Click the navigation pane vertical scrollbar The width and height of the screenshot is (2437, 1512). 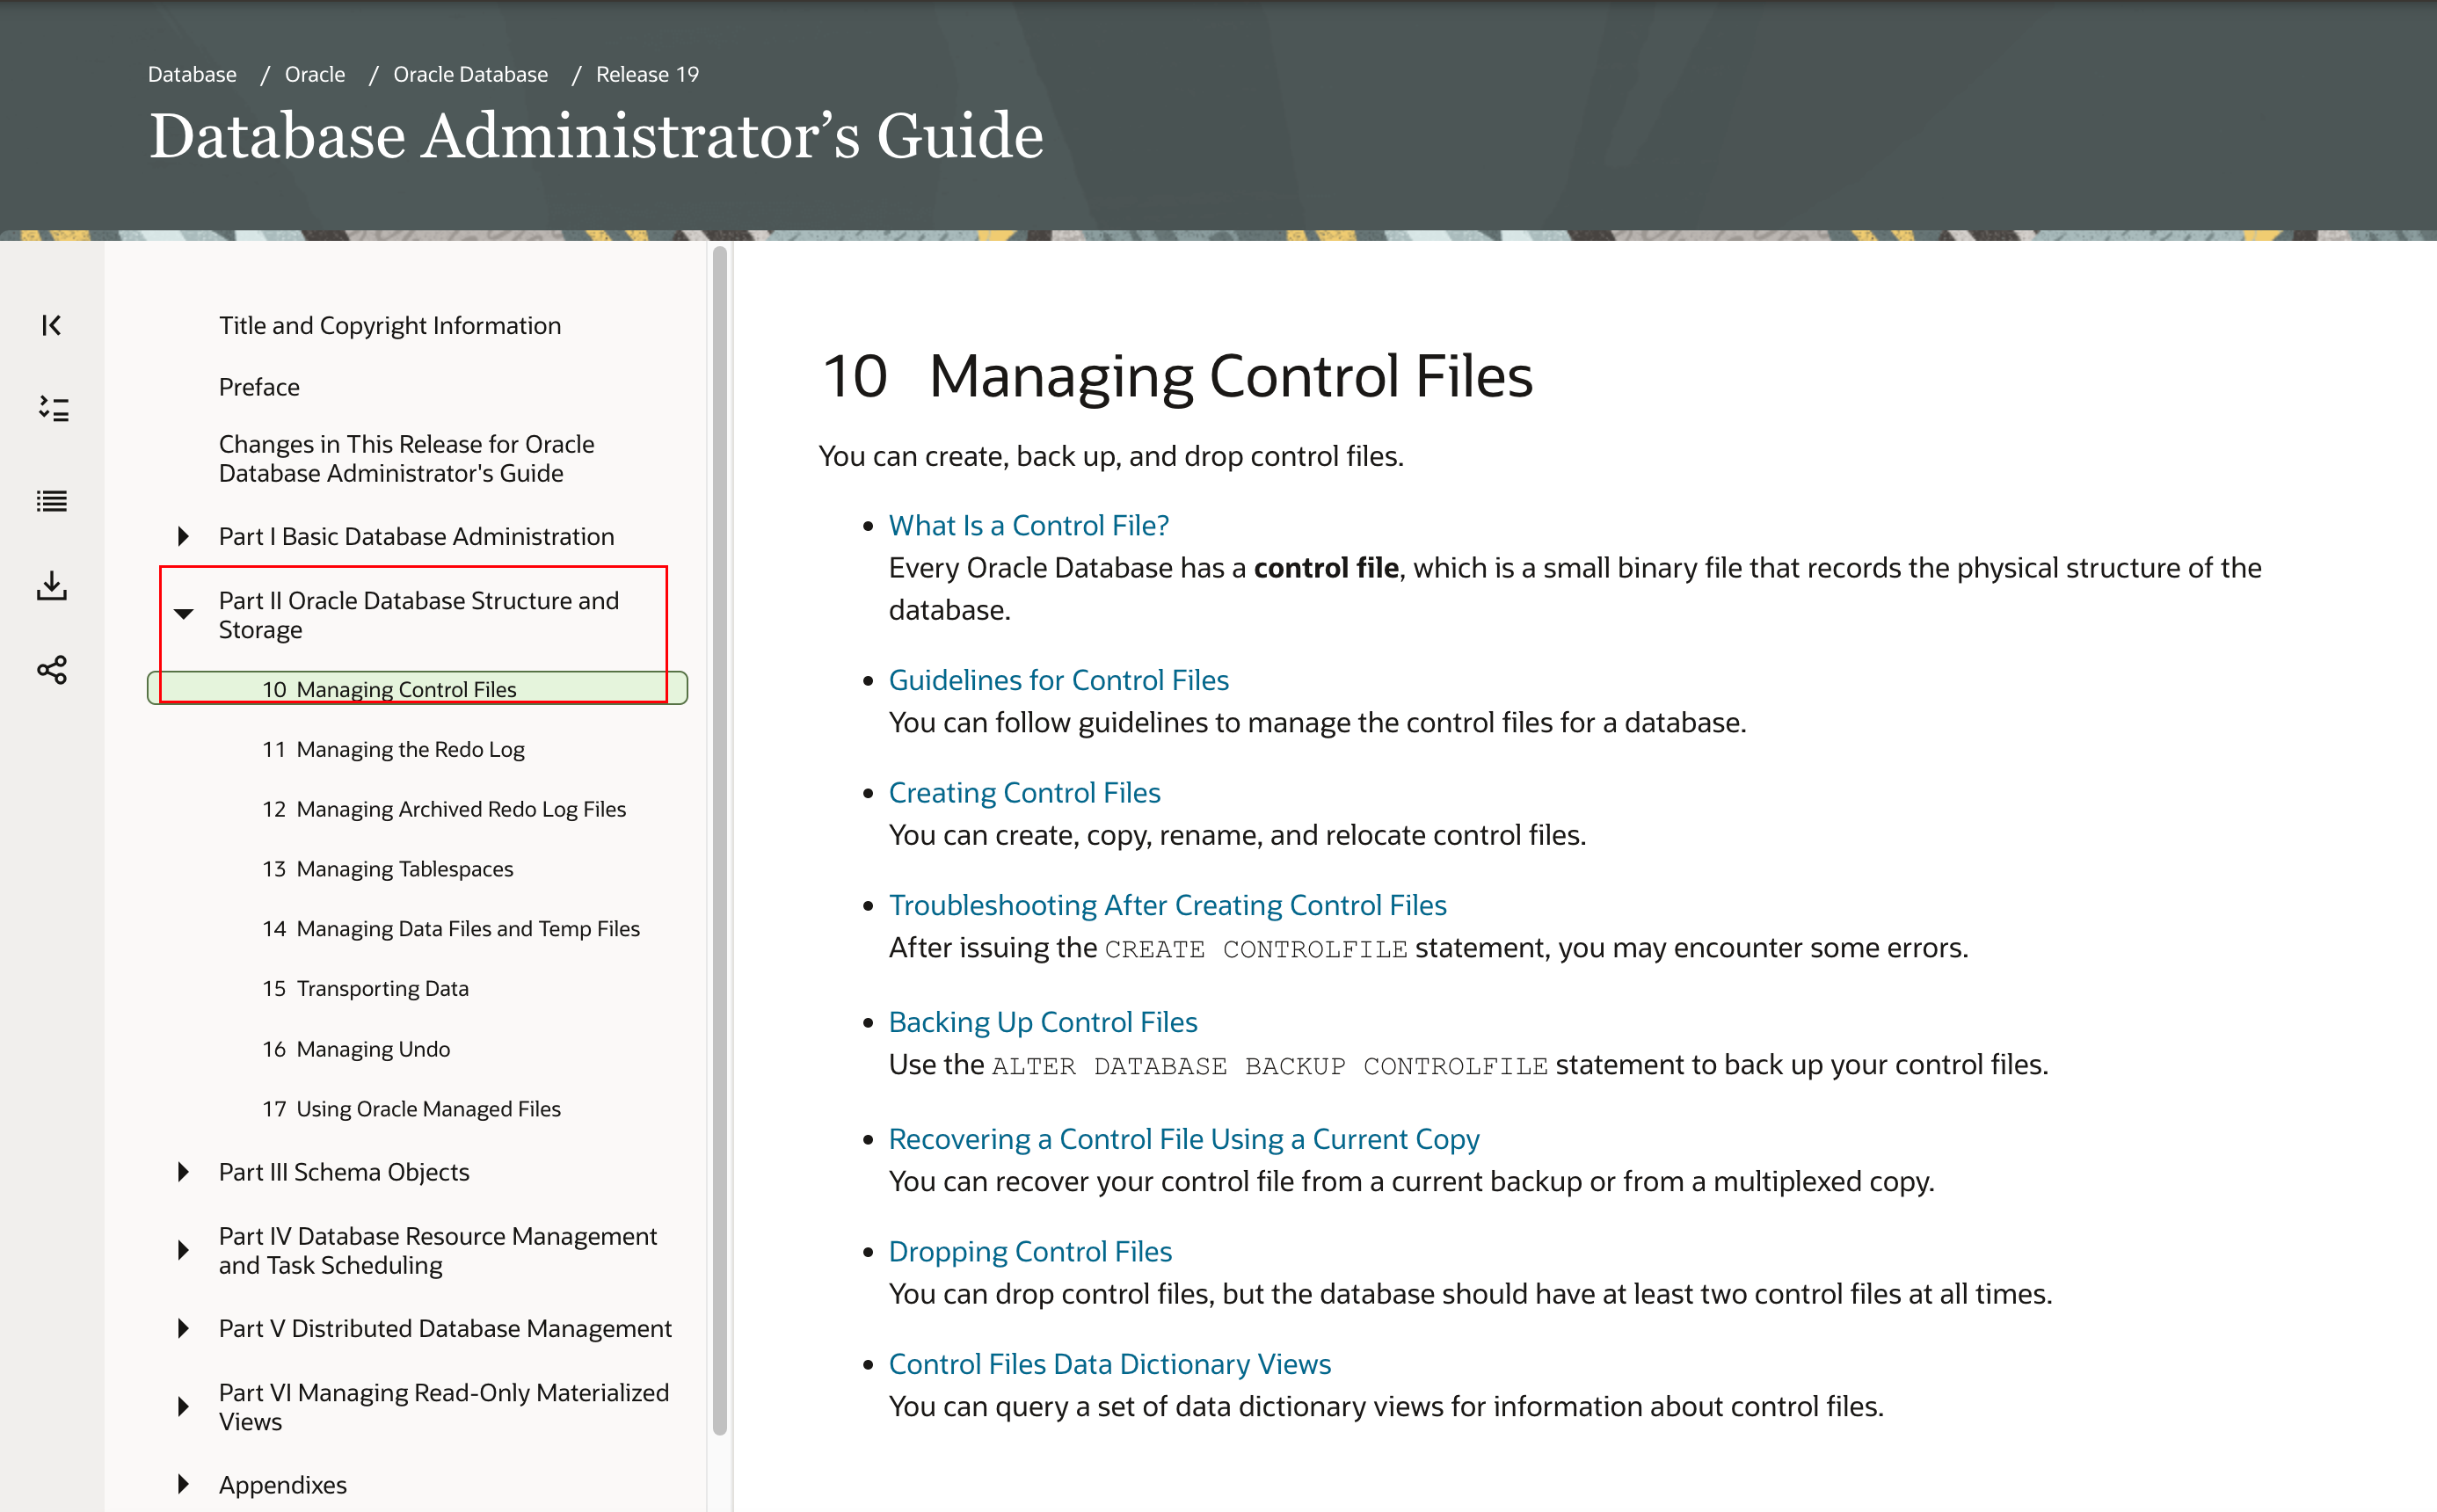point(719,840)
